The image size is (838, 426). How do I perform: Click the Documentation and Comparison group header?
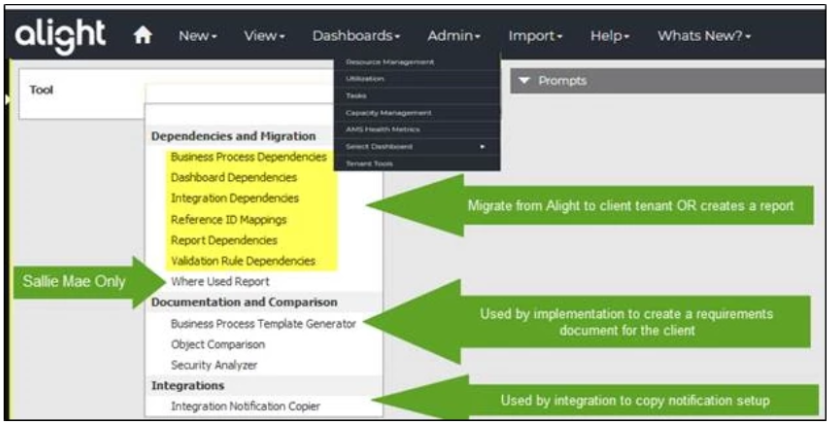[244, 303]
